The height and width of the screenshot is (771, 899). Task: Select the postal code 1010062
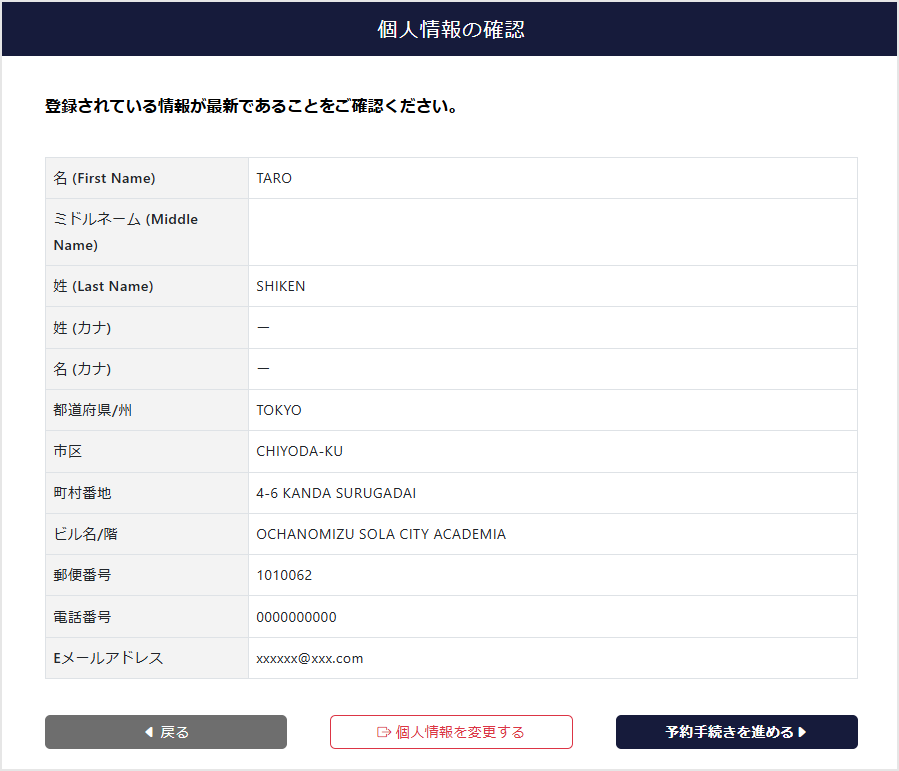click(x=284, y=575)
